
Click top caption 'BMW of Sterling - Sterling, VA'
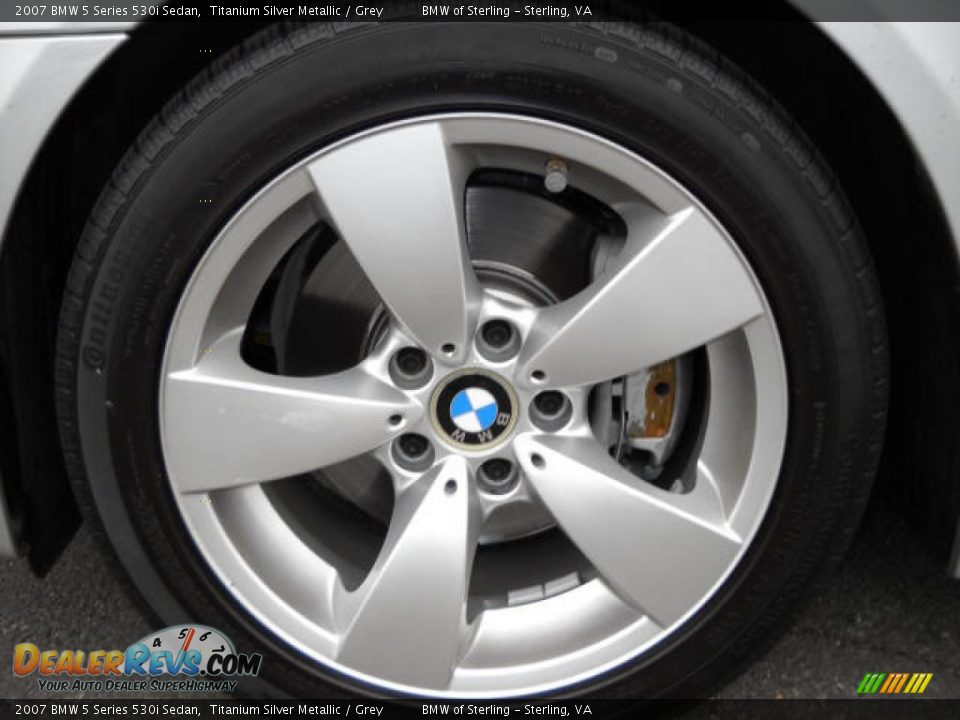pos(507,10)
